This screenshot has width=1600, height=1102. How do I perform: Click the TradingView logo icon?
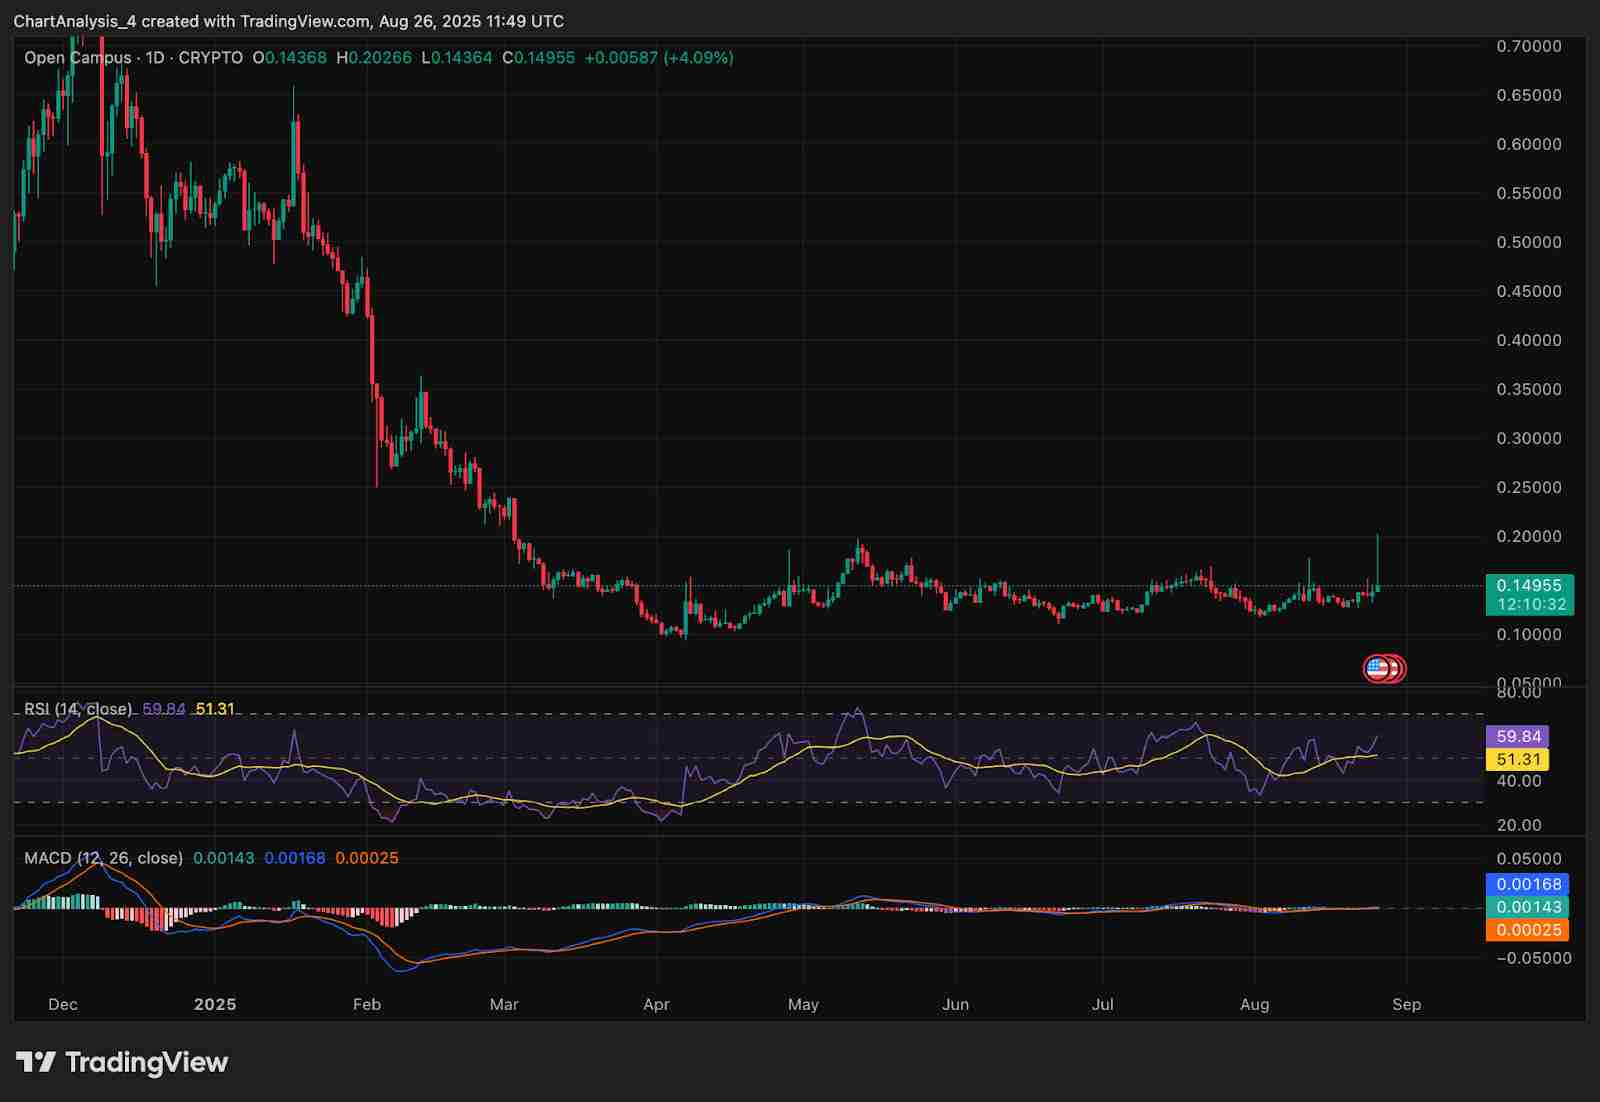click(36, 1062)
